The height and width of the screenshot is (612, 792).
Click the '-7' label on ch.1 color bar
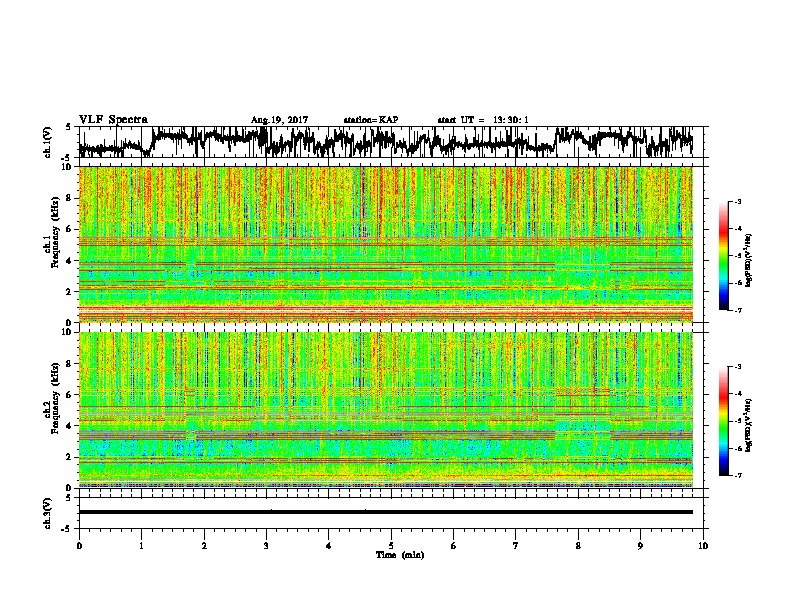[737, 310]
